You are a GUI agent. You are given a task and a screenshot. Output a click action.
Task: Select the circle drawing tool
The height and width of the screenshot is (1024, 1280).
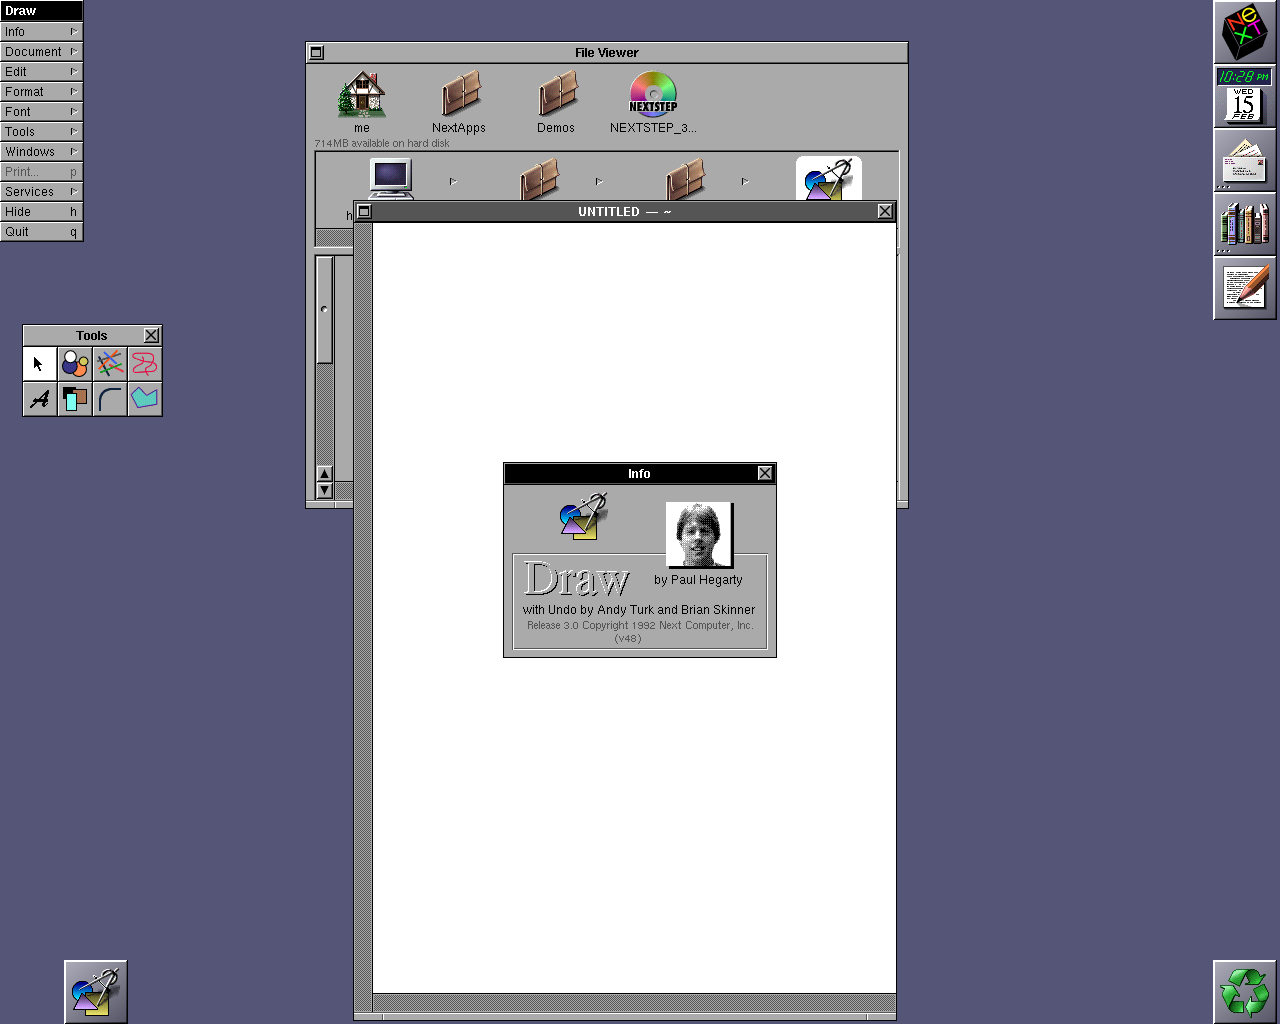pos(75,364)
